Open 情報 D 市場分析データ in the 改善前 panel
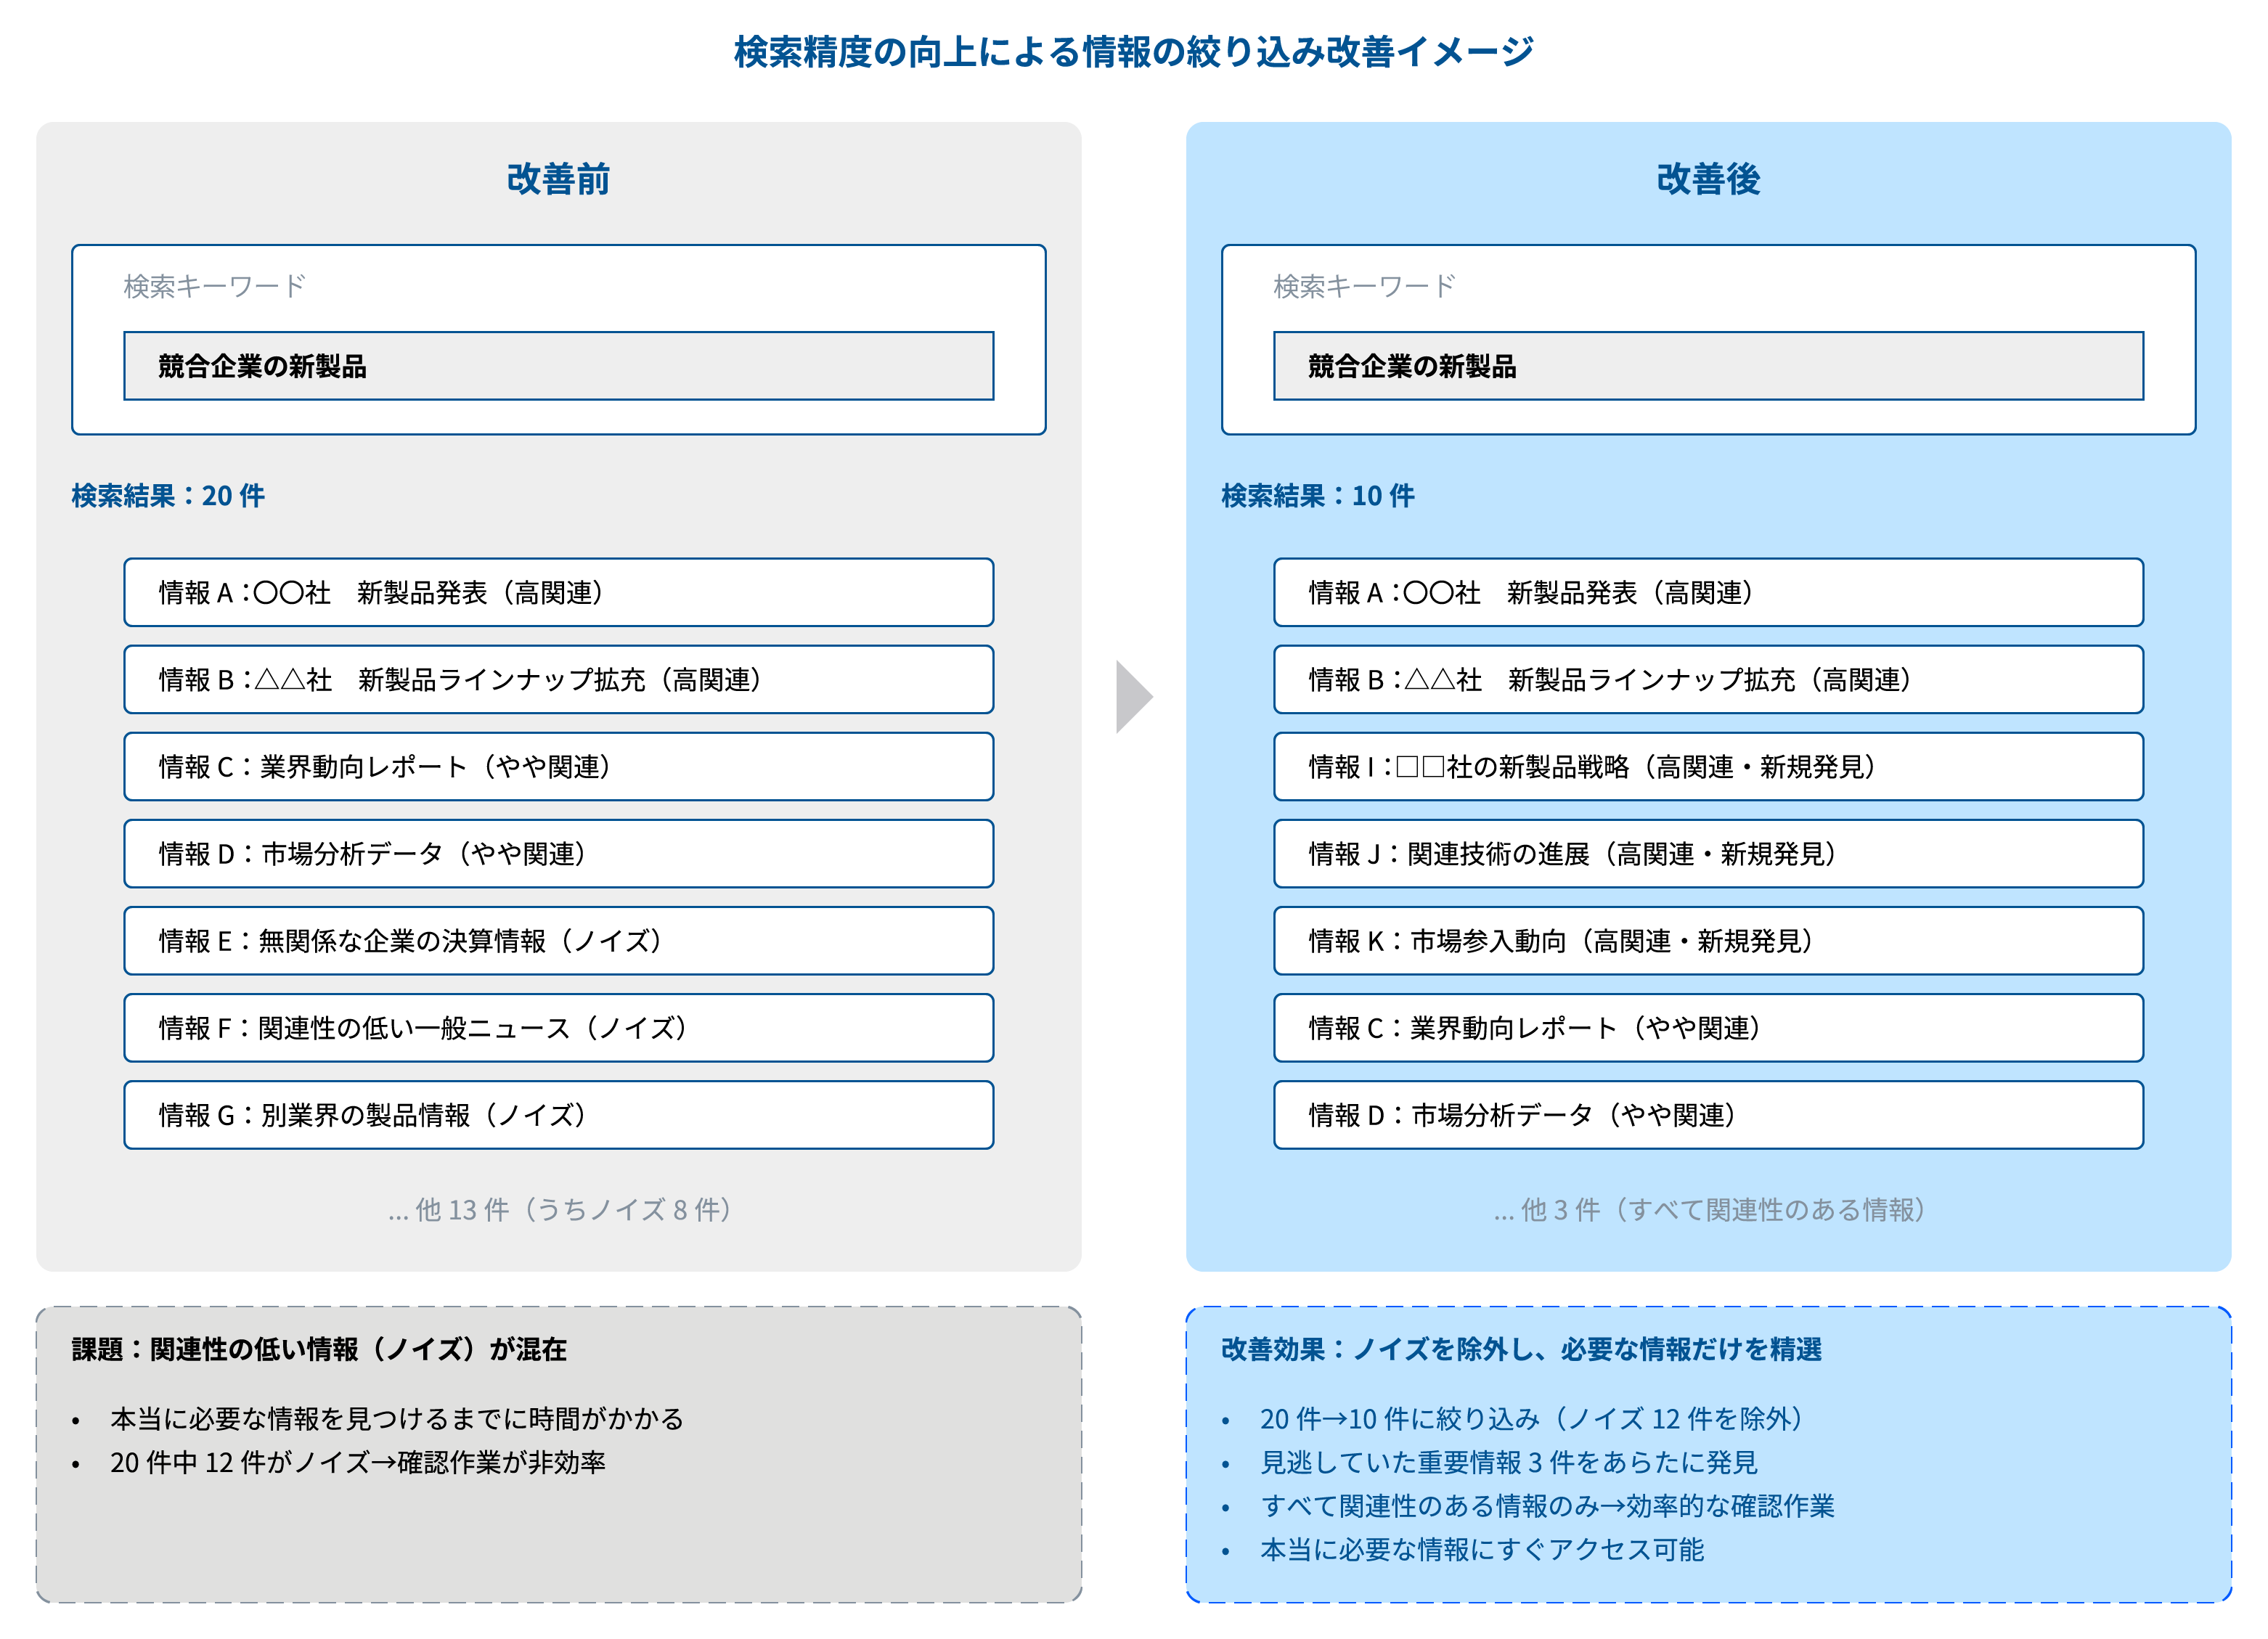This screenshot has width=2268, height=1639. (558, 854)
